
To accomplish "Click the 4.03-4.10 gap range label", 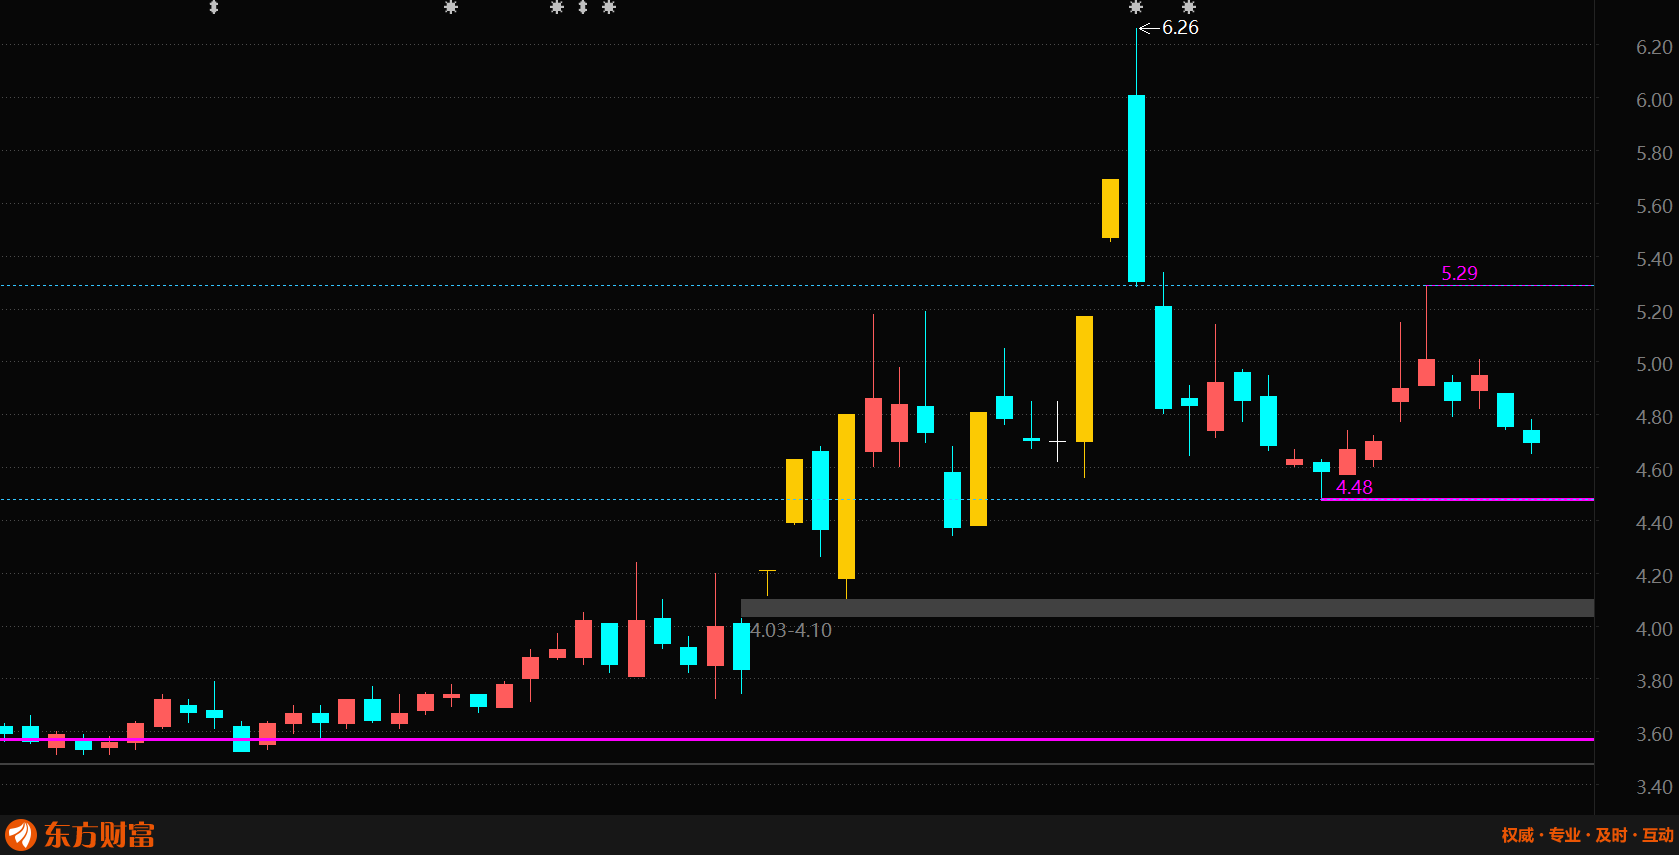I will [791, 630].
